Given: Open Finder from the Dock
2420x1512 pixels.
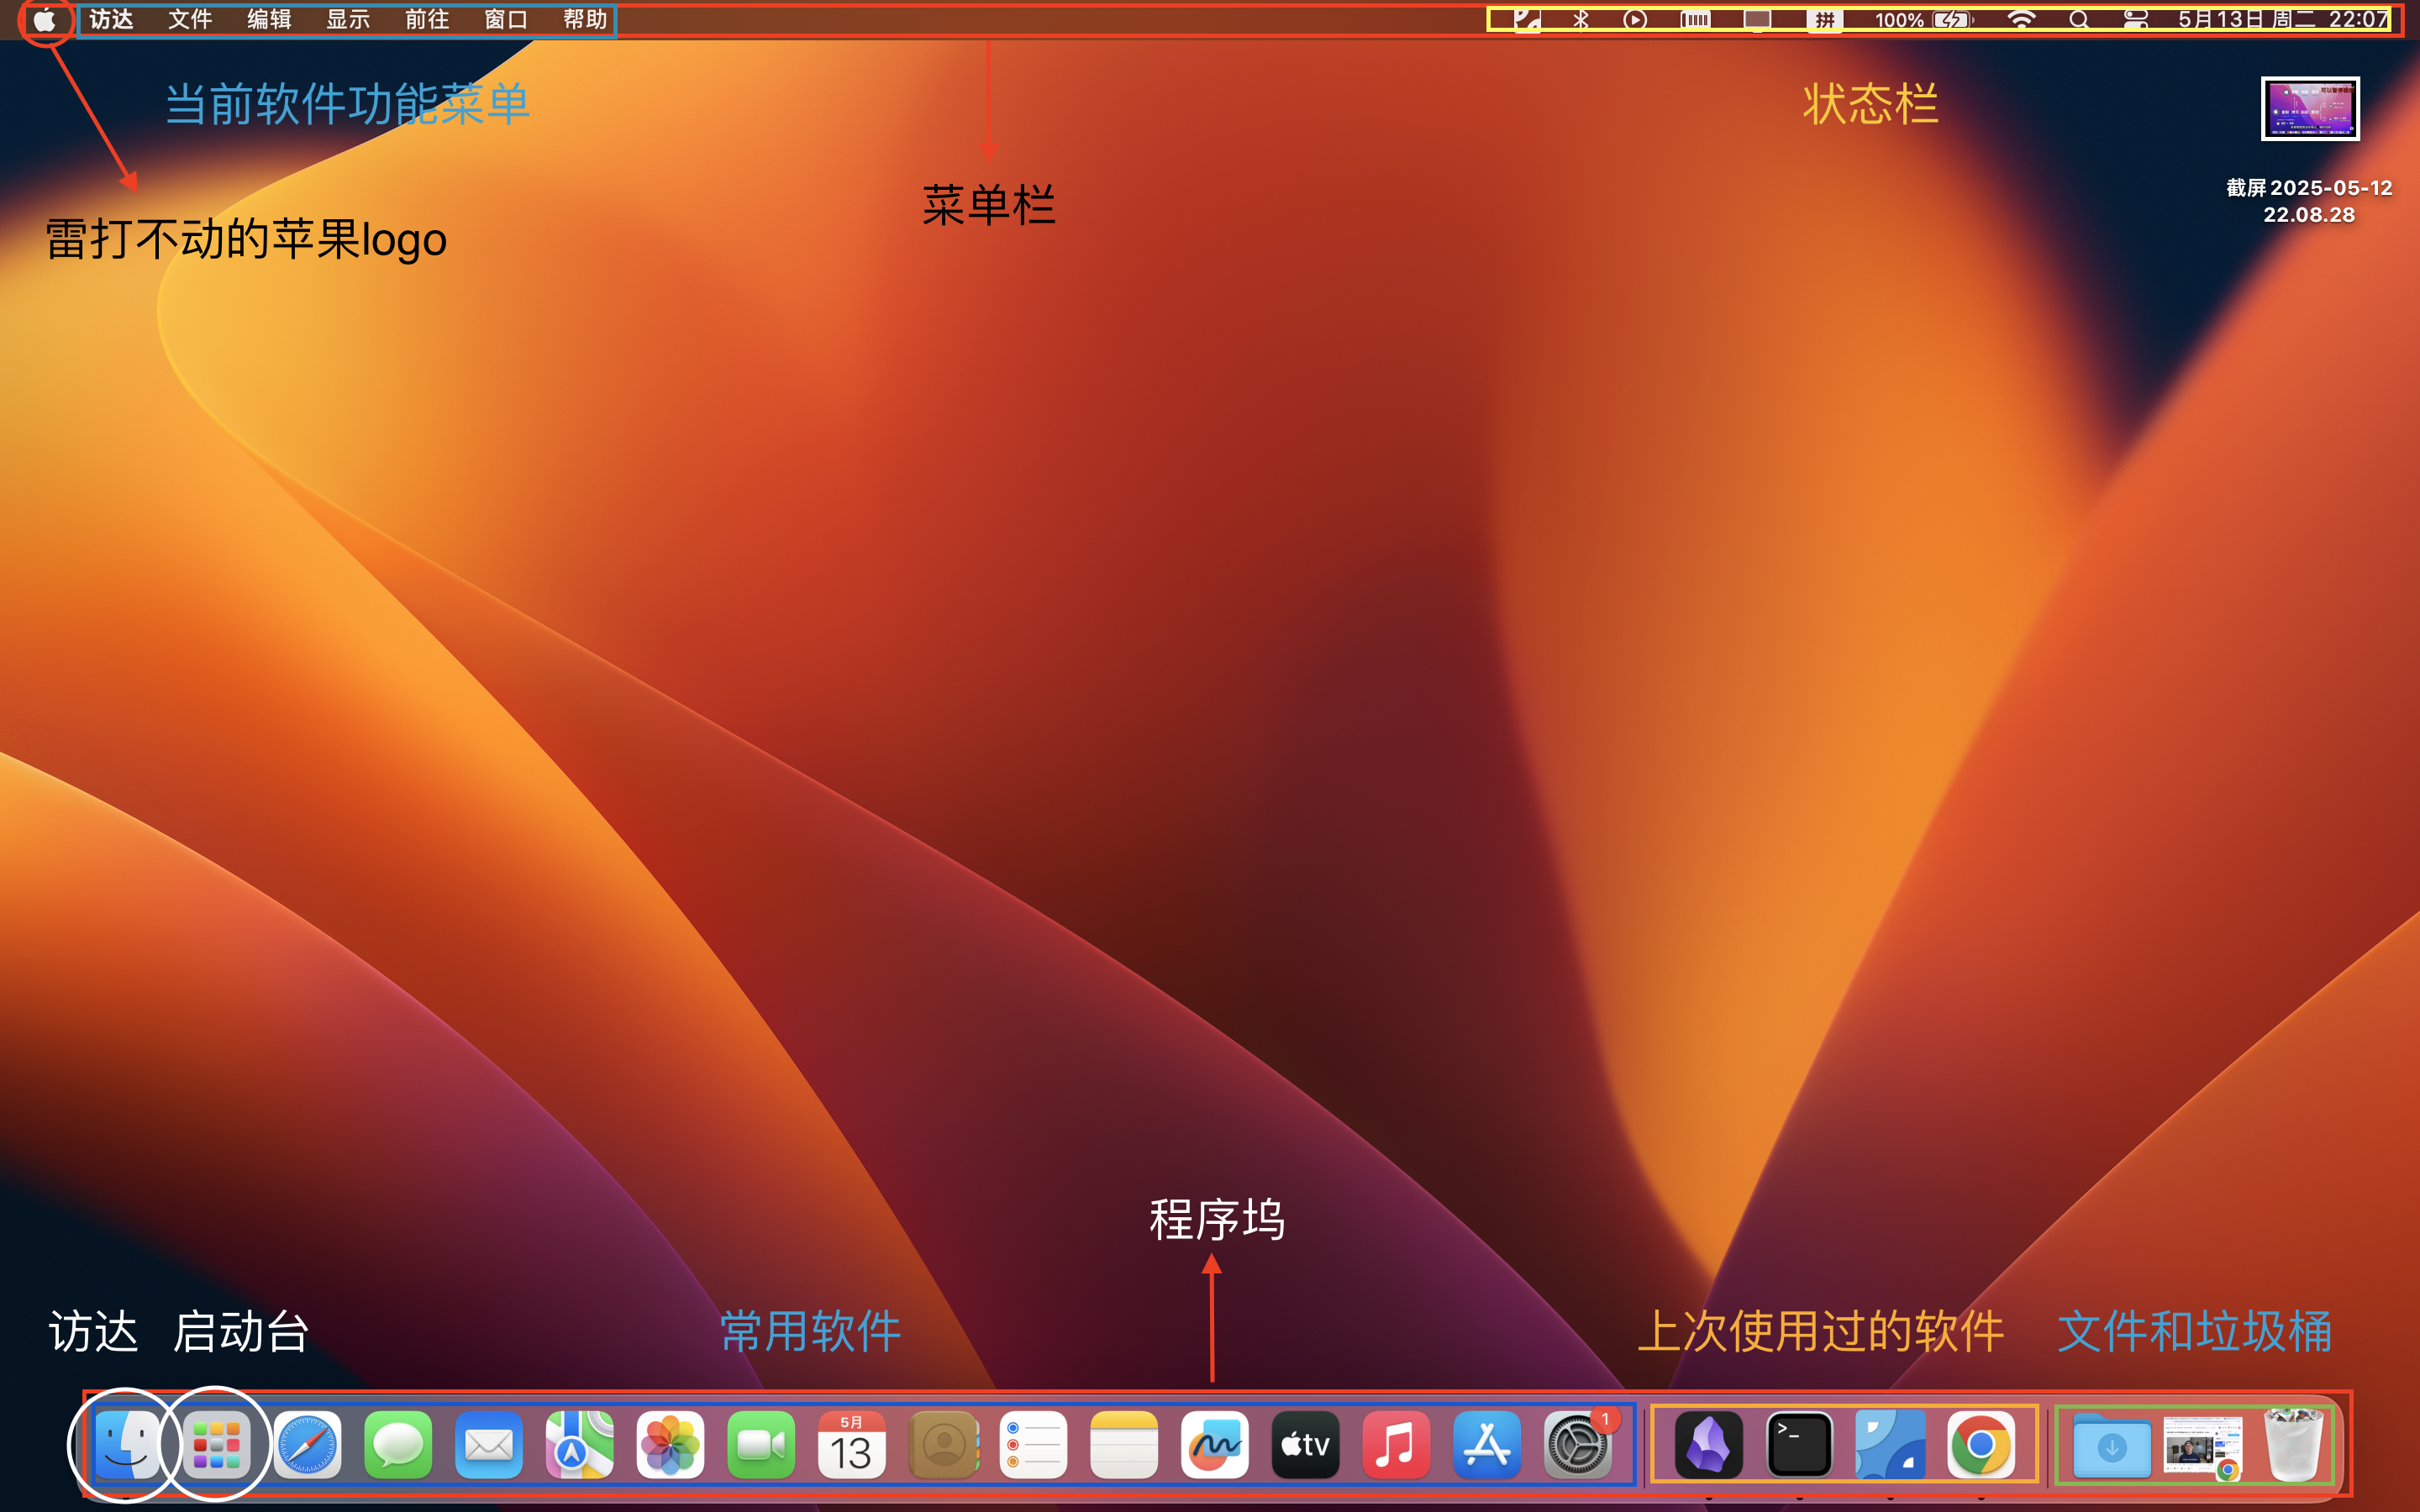Looking at the screenshot, I should pyautogui.click(x=126, y=1445).
